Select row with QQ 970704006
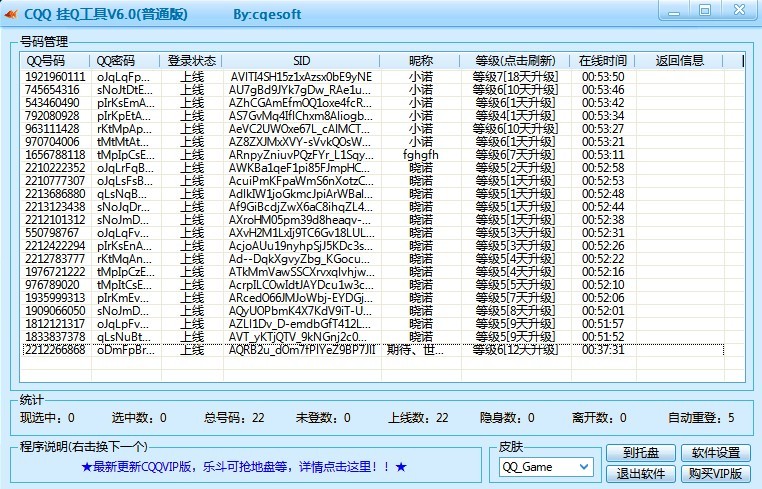 click(373, 142)
